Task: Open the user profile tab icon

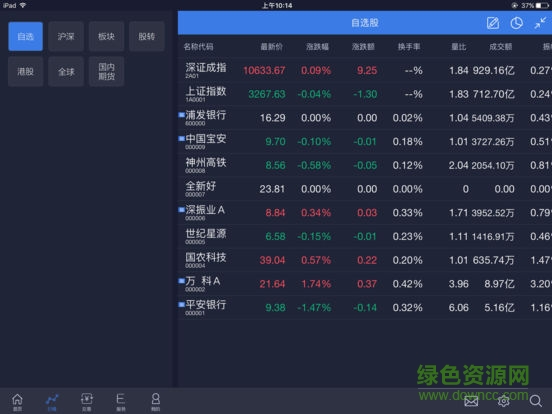Action: point(156,402)
